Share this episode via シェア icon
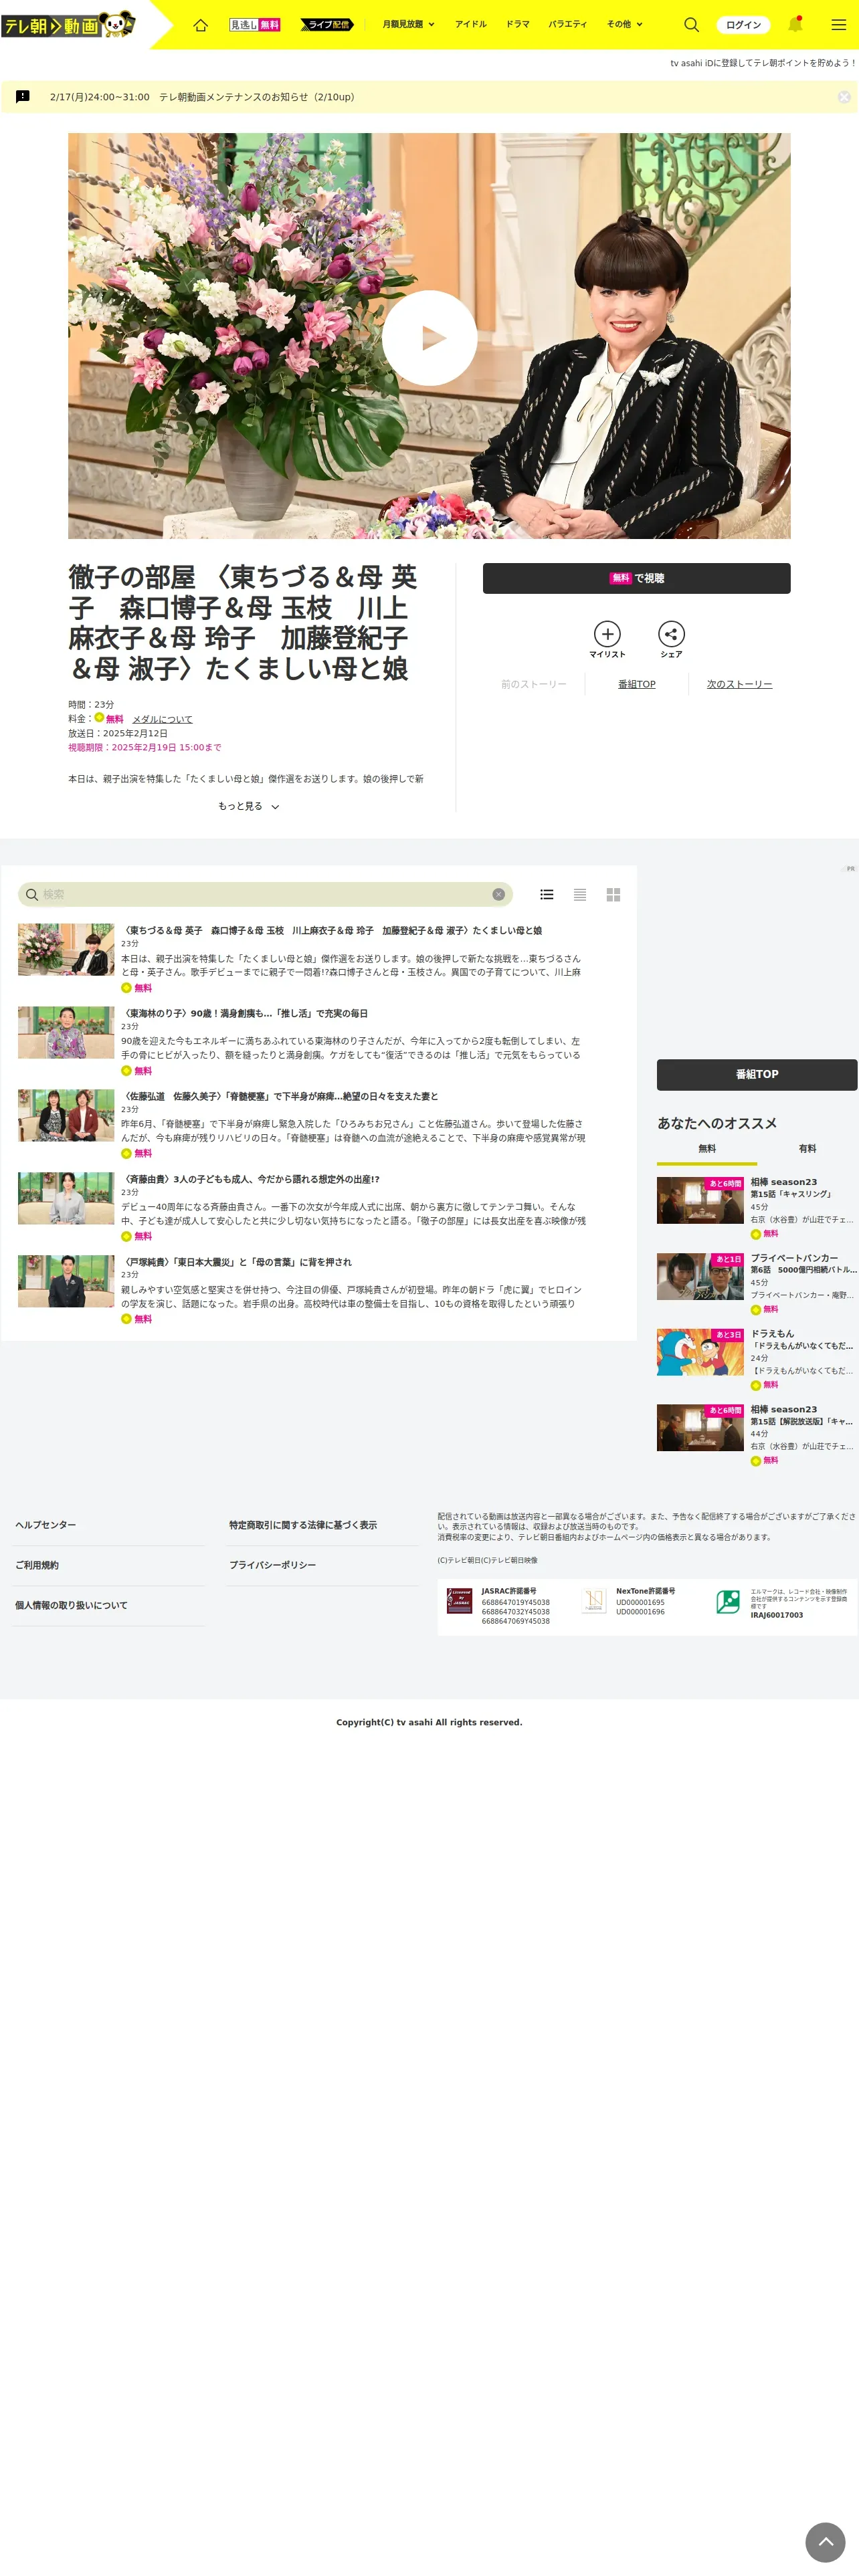This screenshot has height=2576, width=859. [671, 639]
